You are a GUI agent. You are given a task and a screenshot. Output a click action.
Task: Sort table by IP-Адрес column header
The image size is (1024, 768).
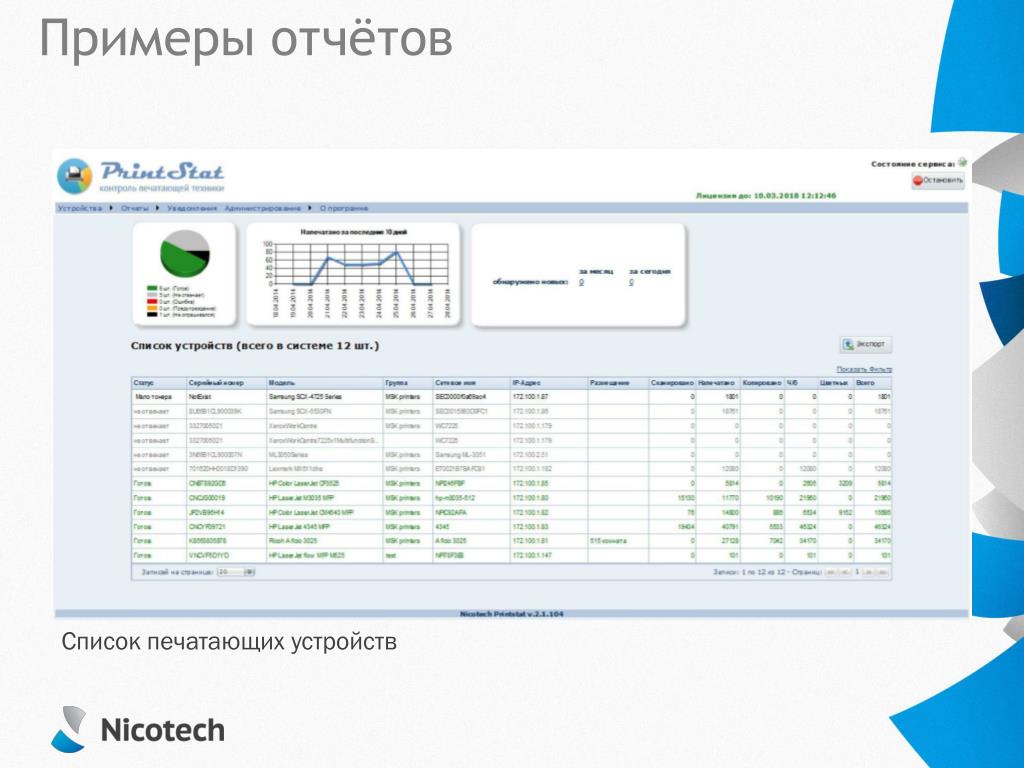point(549,383)
